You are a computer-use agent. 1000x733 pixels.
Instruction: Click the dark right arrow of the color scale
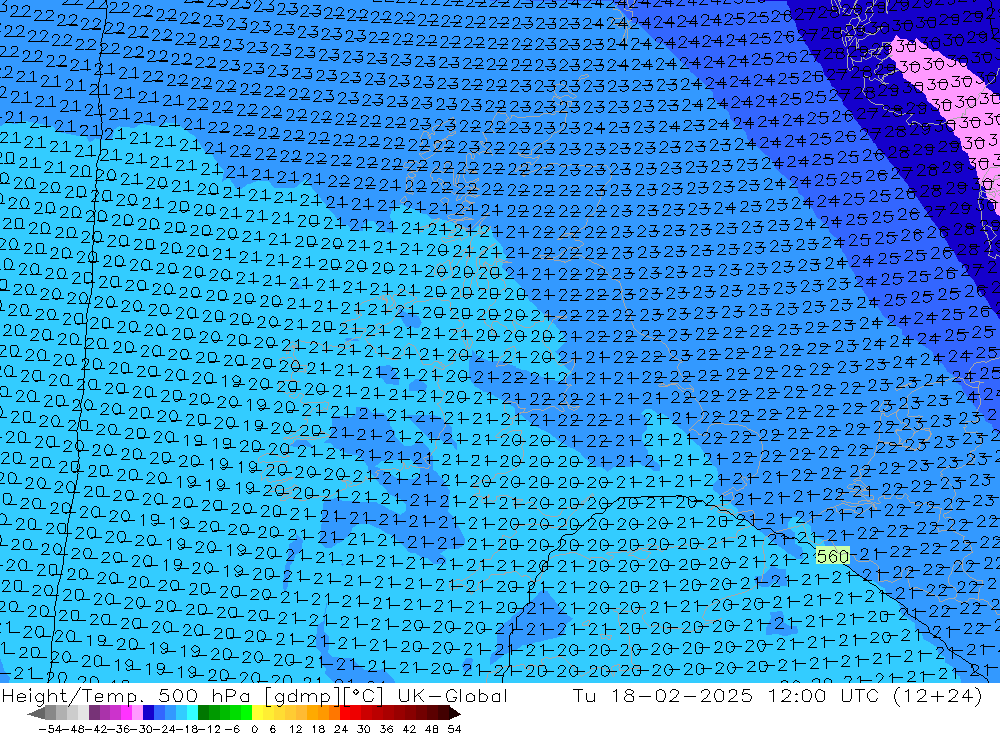click(x=454, y=713)
